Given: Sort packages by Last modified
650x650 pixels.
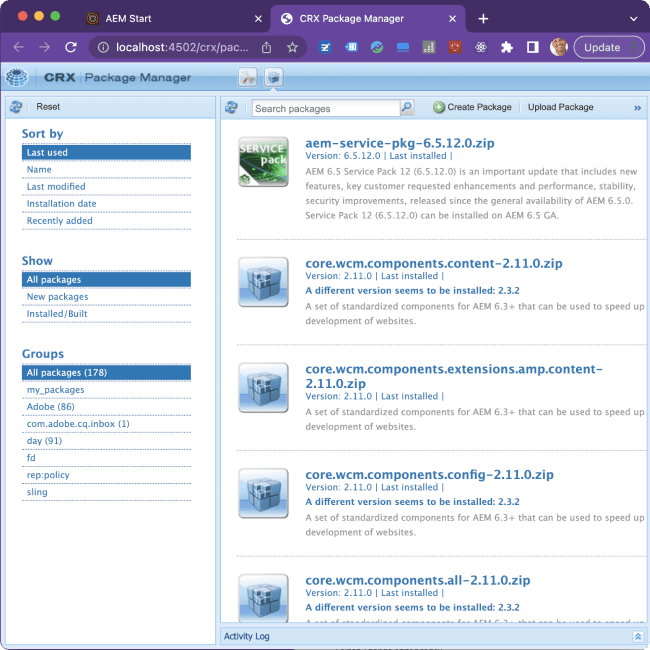Looking at the screenshot, I should pyautogui.click(x=106, y=187).
